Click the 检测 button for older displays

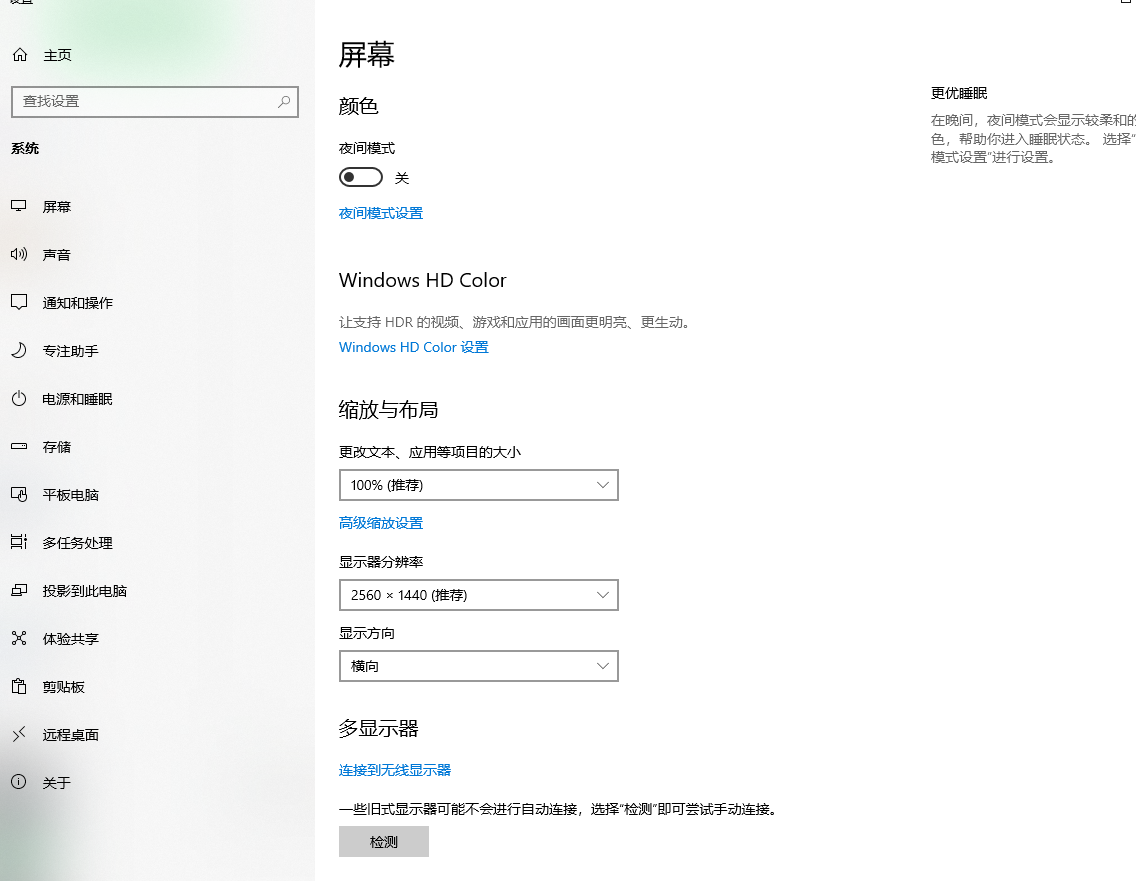pyautogui.click(x=383, y=841)
